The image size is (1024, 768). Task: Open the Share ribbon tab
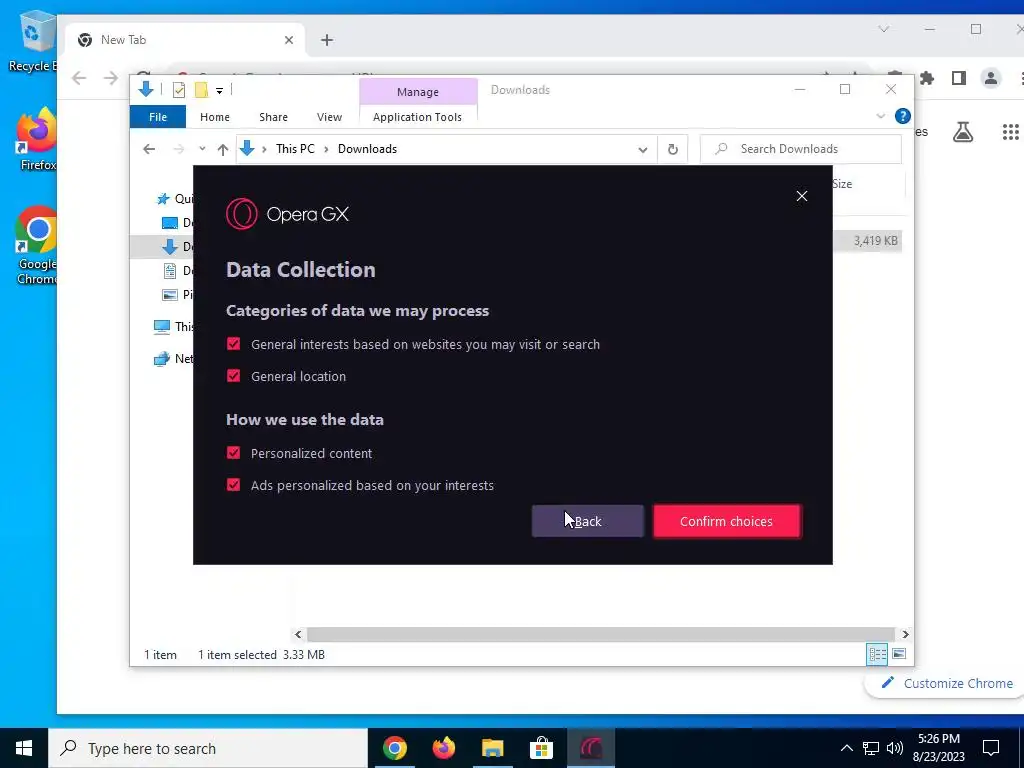point(273,117)
